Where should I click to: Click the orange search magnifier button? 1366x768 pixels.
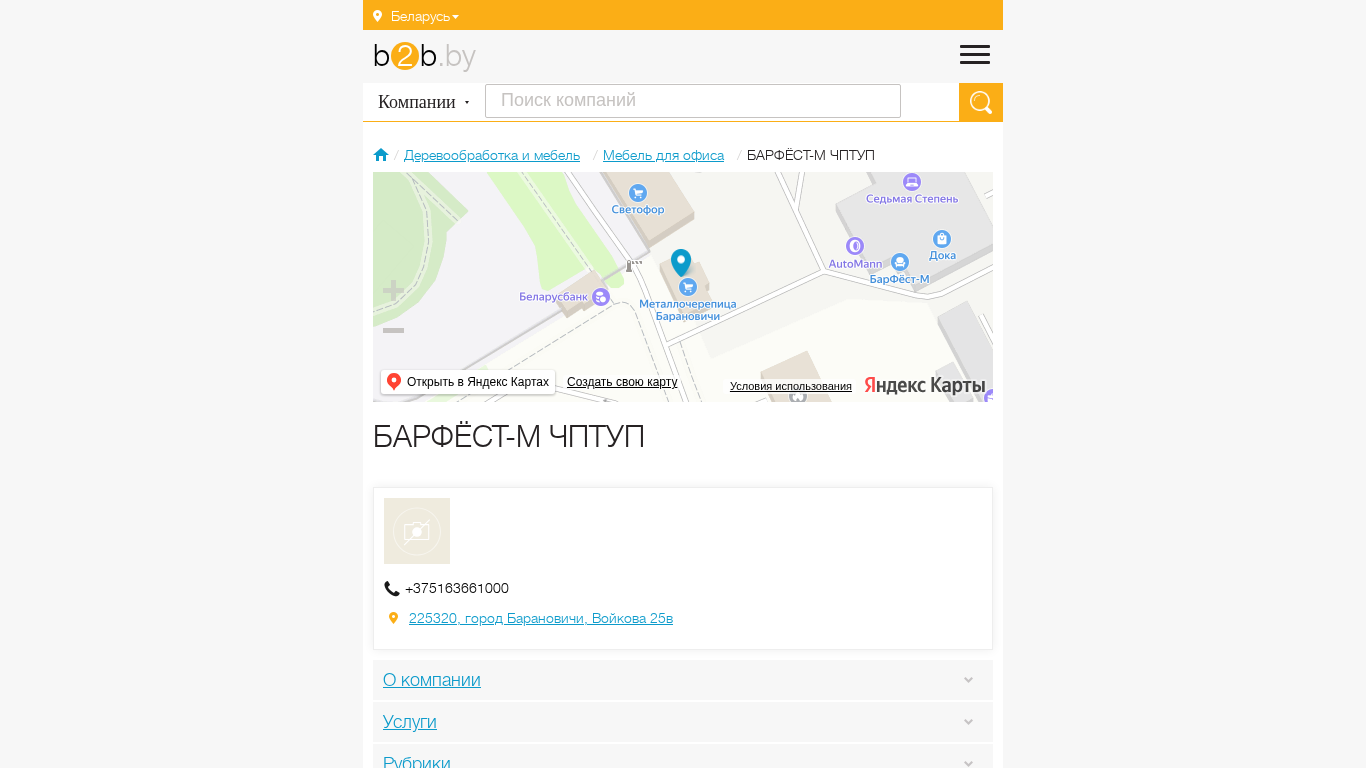981,102
